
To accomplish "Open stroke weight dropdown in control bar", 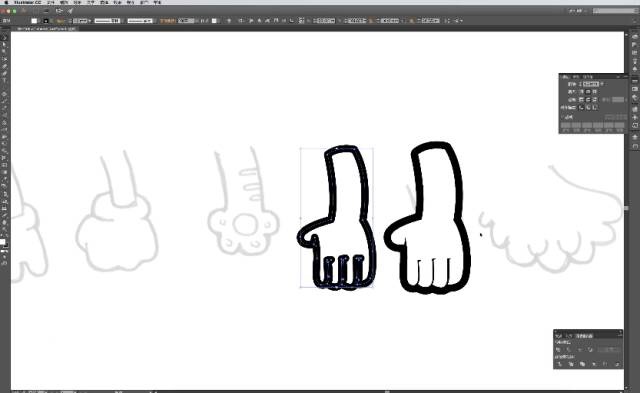I will point(89,20).
